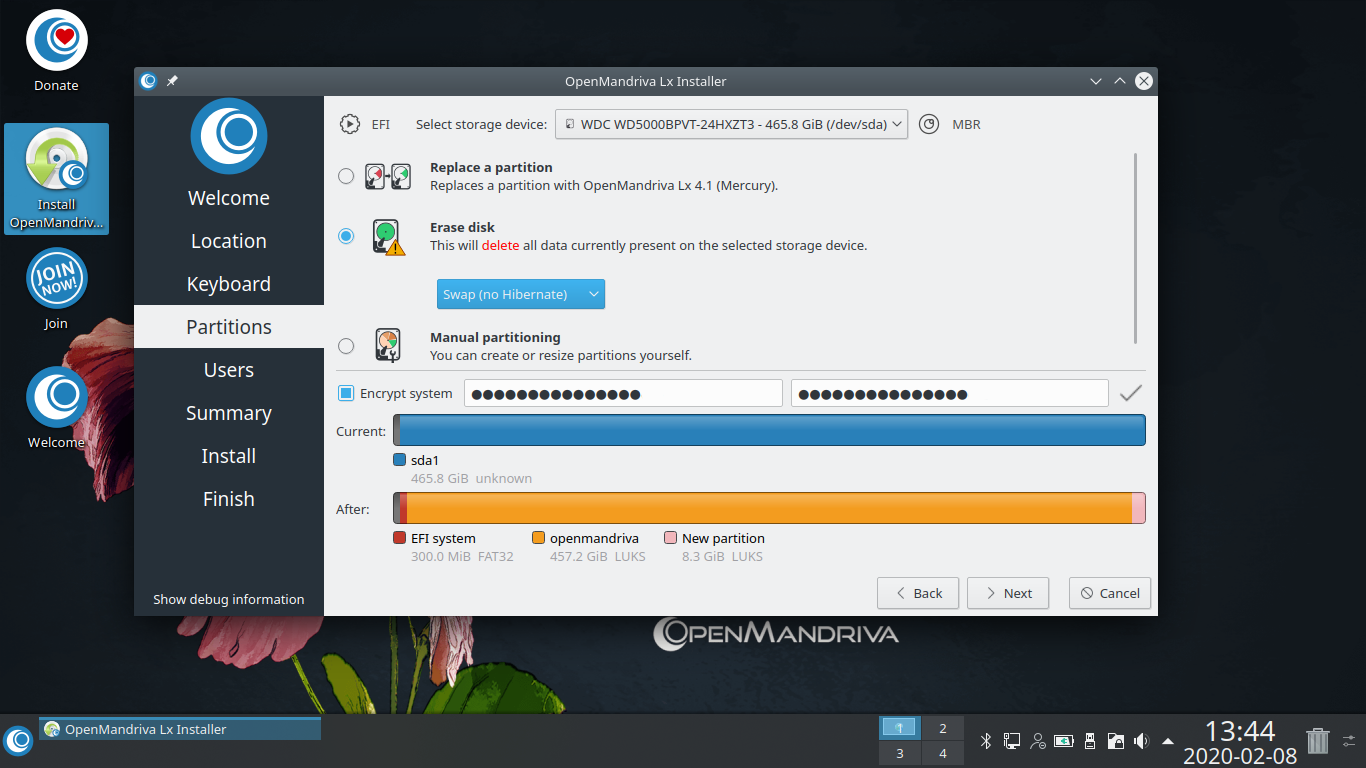
Task: Expand the Swap (no Hibernate) dropdown
Action: (521, 294)
